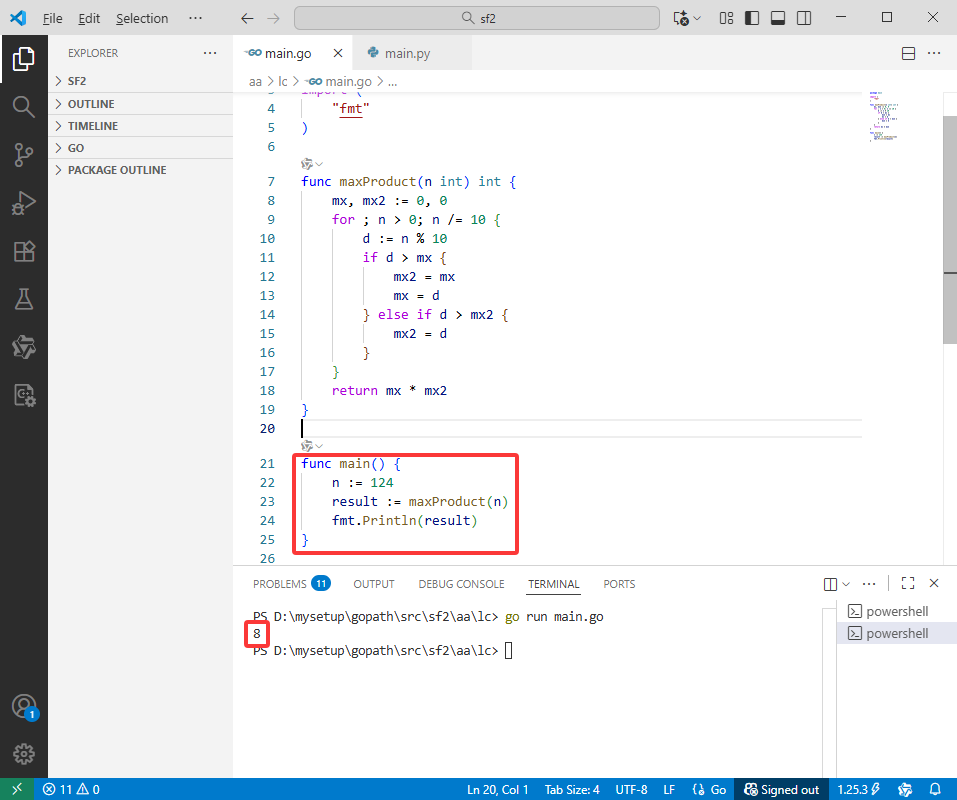Open the Manage gear settings
This screenshot has width=957, height=800.
(24, 754)
